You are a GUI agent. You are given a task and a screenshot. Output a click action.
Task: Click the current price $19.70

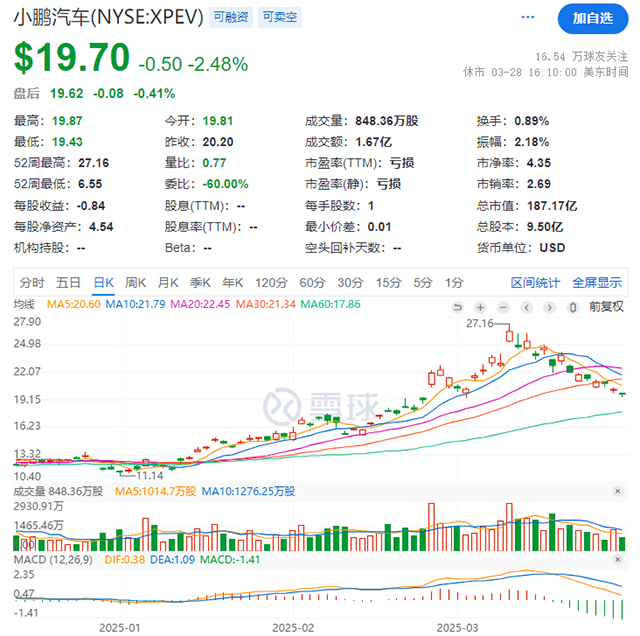pos(72,58)
